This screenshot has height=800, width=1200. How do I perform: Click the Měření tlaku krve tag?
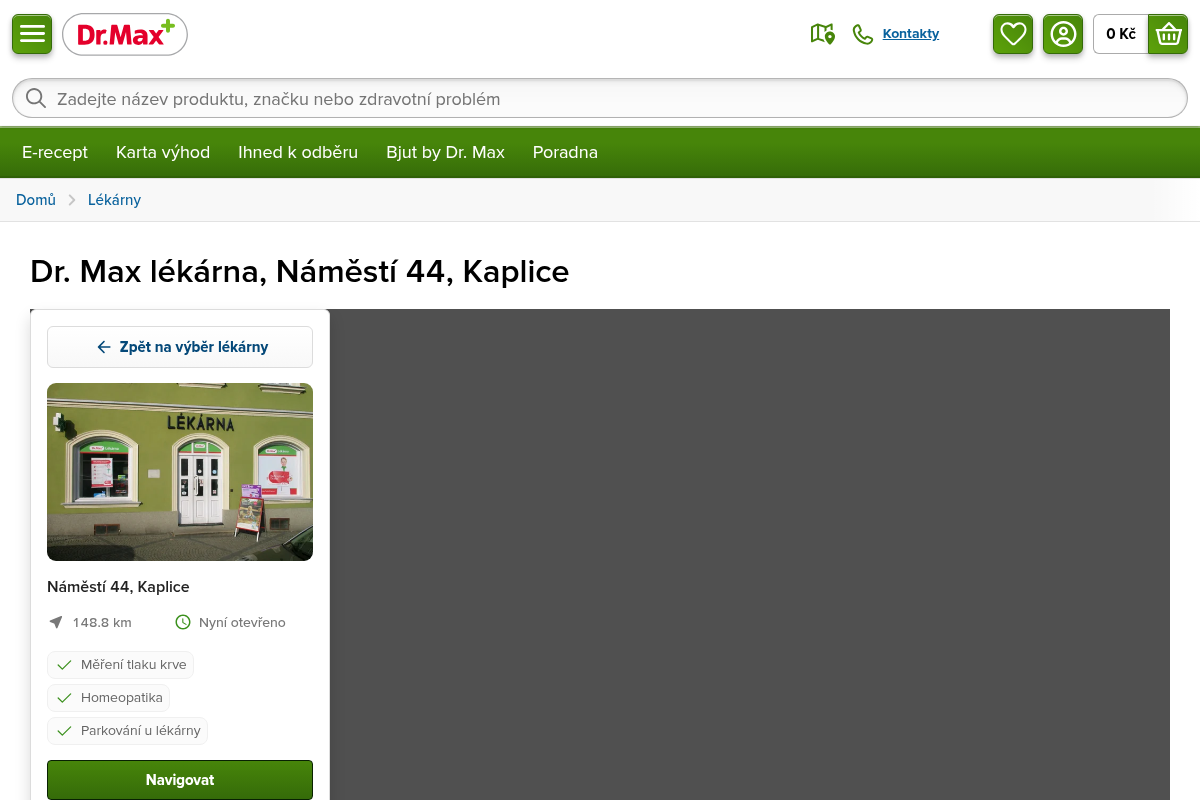tap(120, 665)
